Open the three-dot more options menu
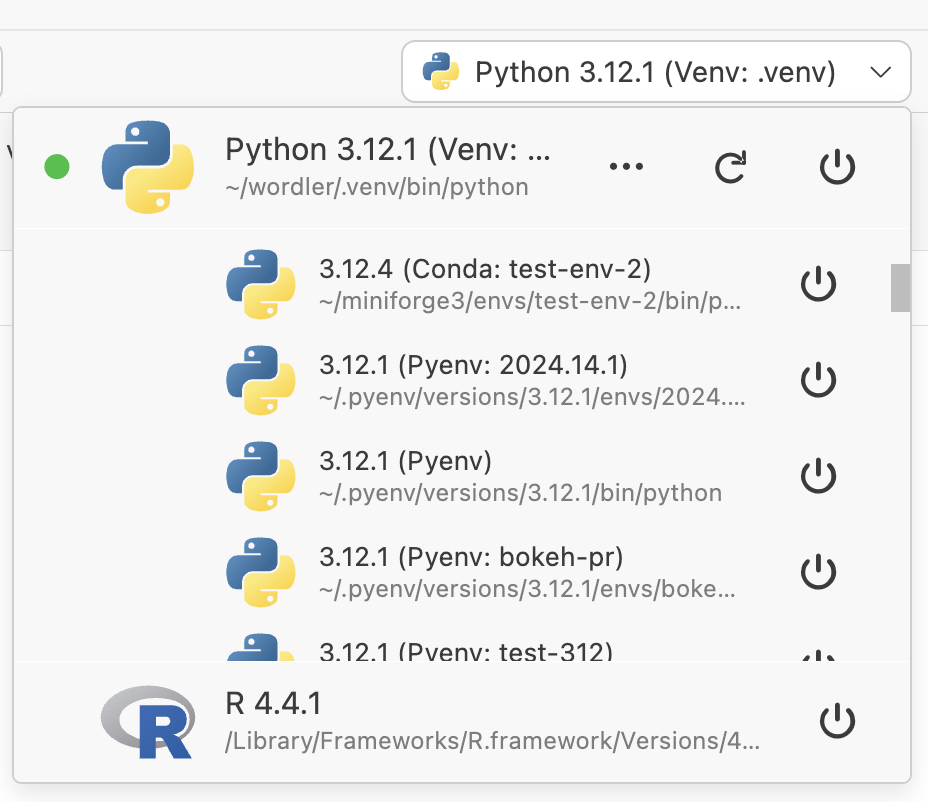This screenshot has height=802, width=928. [x=626, y=167]
